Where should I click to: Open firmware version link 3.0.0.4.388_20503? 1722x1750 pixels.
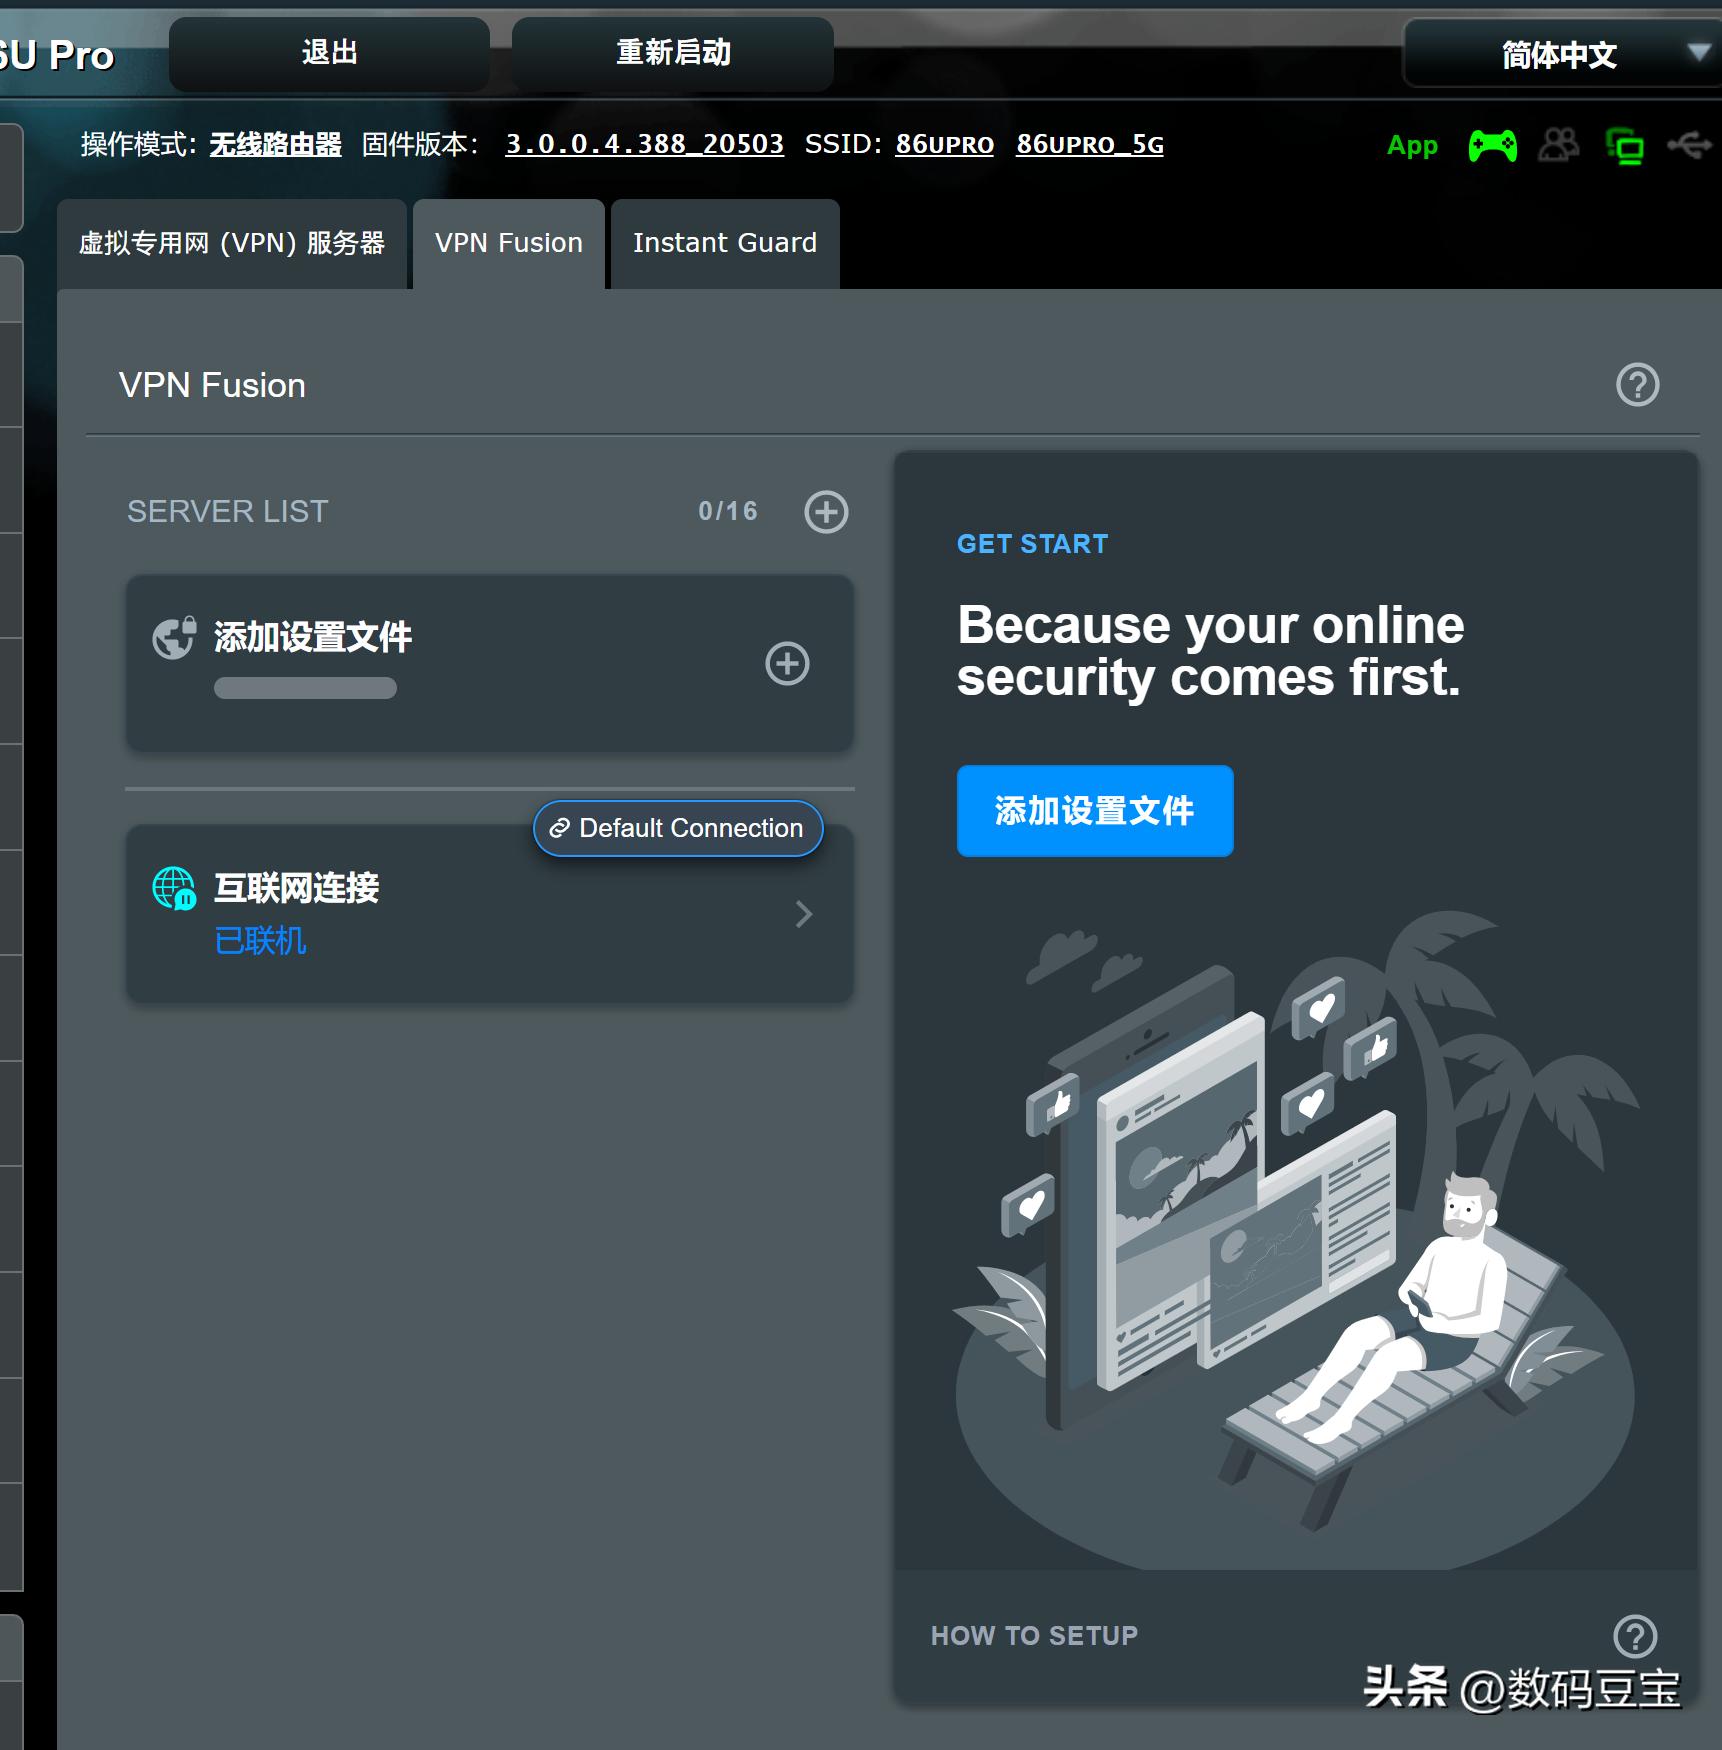tap(644, 144)
